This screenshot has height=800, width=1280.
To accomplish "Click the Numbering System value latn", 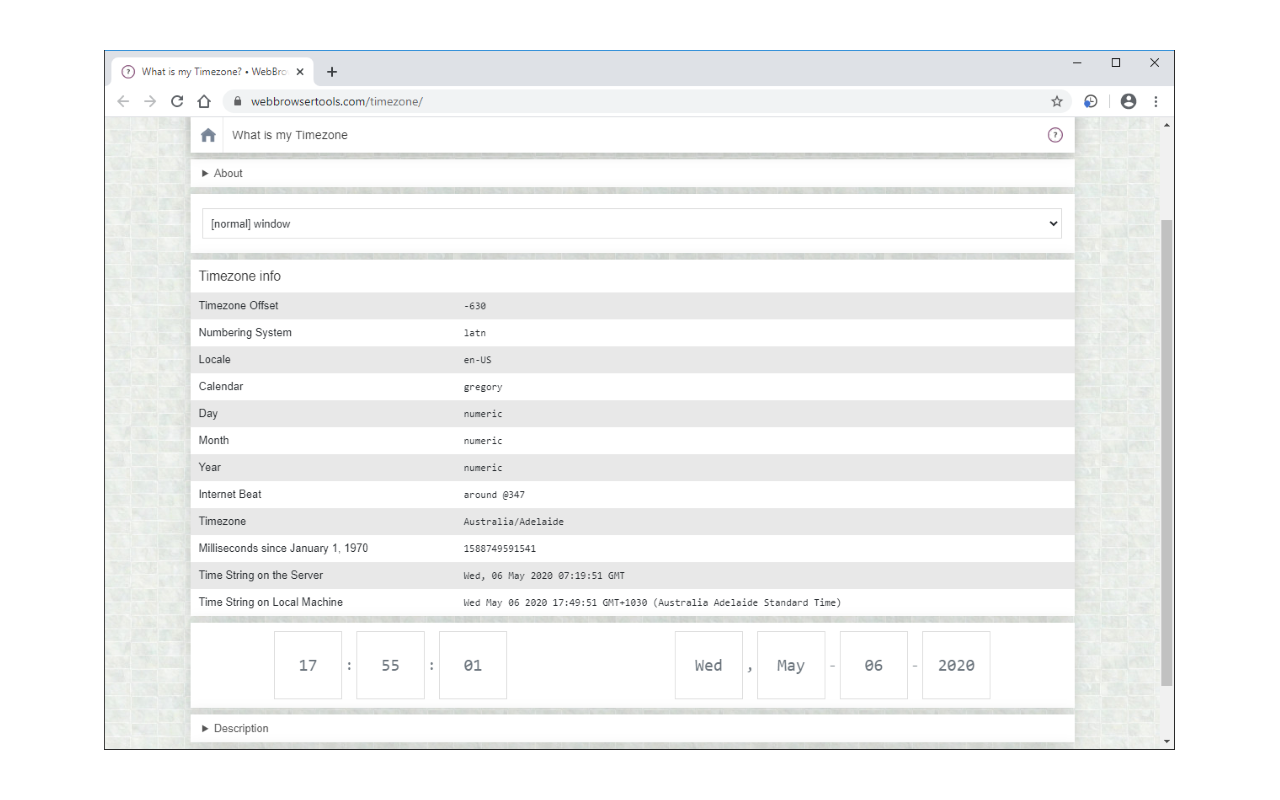I will click(x=475, y=333).
